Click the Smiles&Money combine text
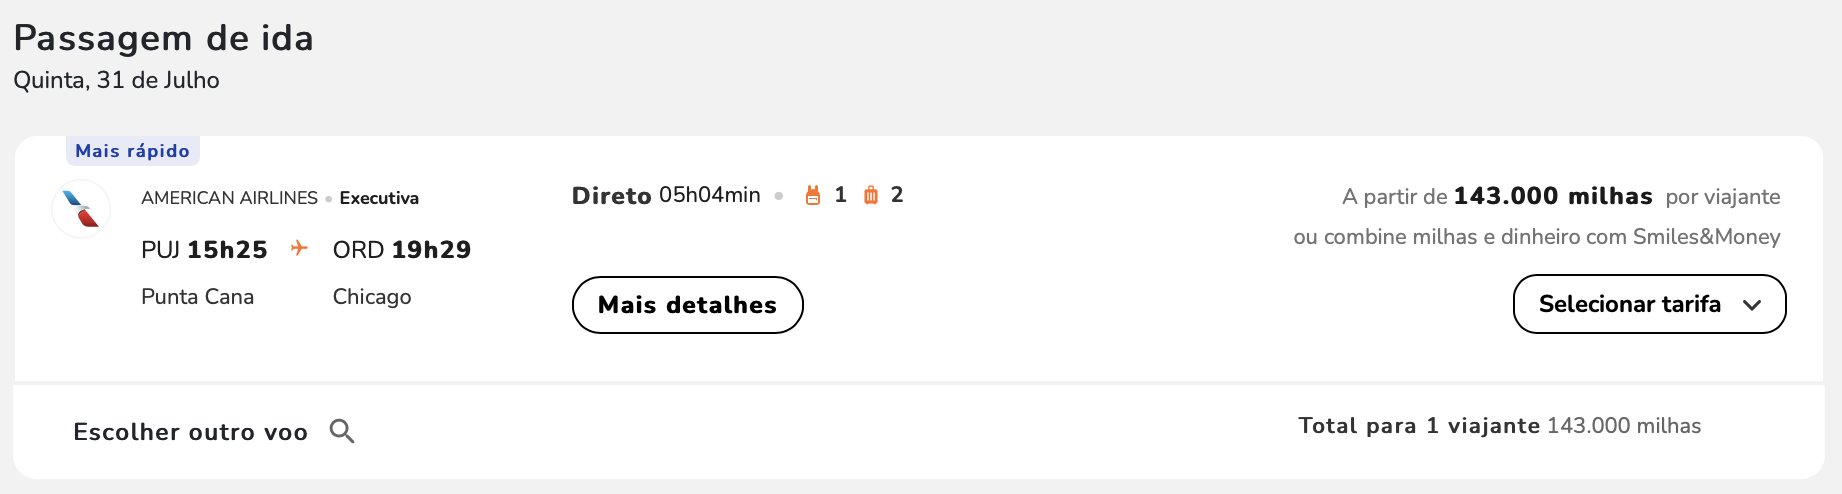The image size is (1842, 494). click(x=1536, y=237)
